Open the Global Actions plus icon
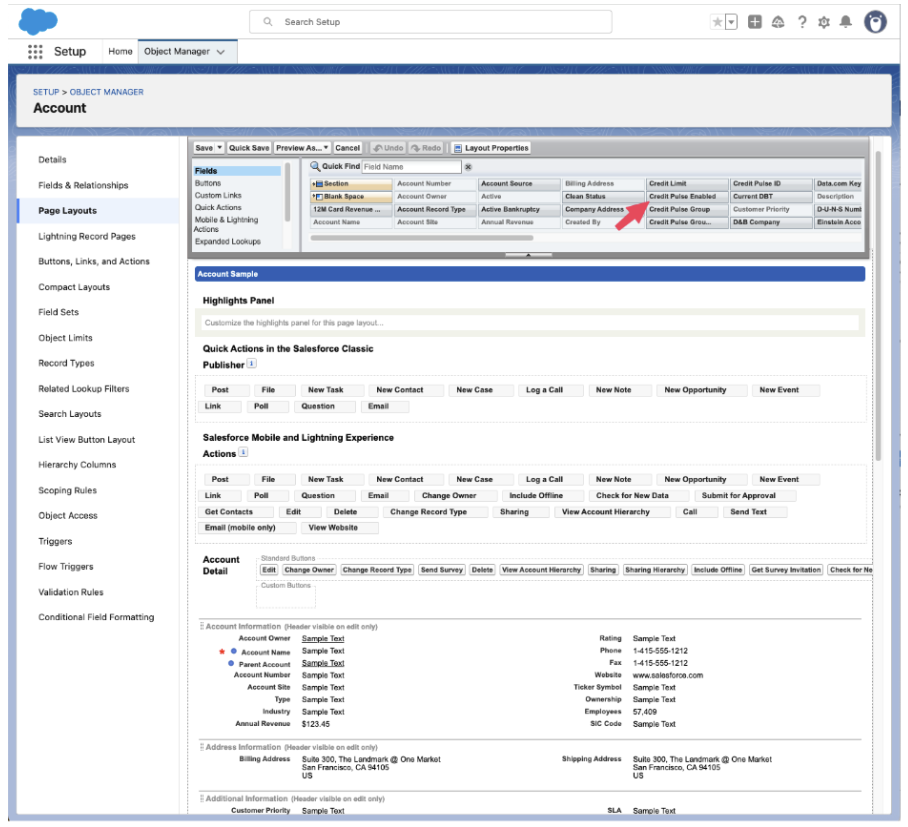 pyautogui.click(x=755, y=22)
